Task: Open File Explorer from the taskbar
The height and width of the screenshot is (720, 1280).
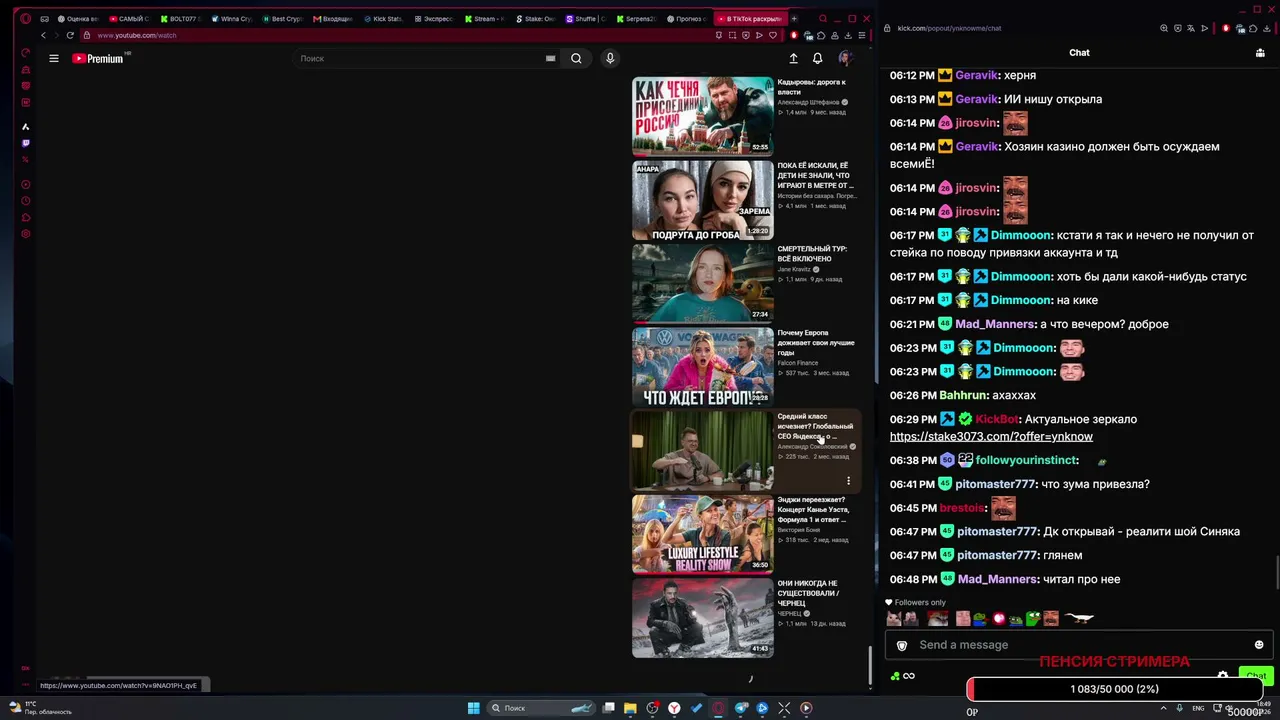Action: pyautogui.click(x=631, y=708)
